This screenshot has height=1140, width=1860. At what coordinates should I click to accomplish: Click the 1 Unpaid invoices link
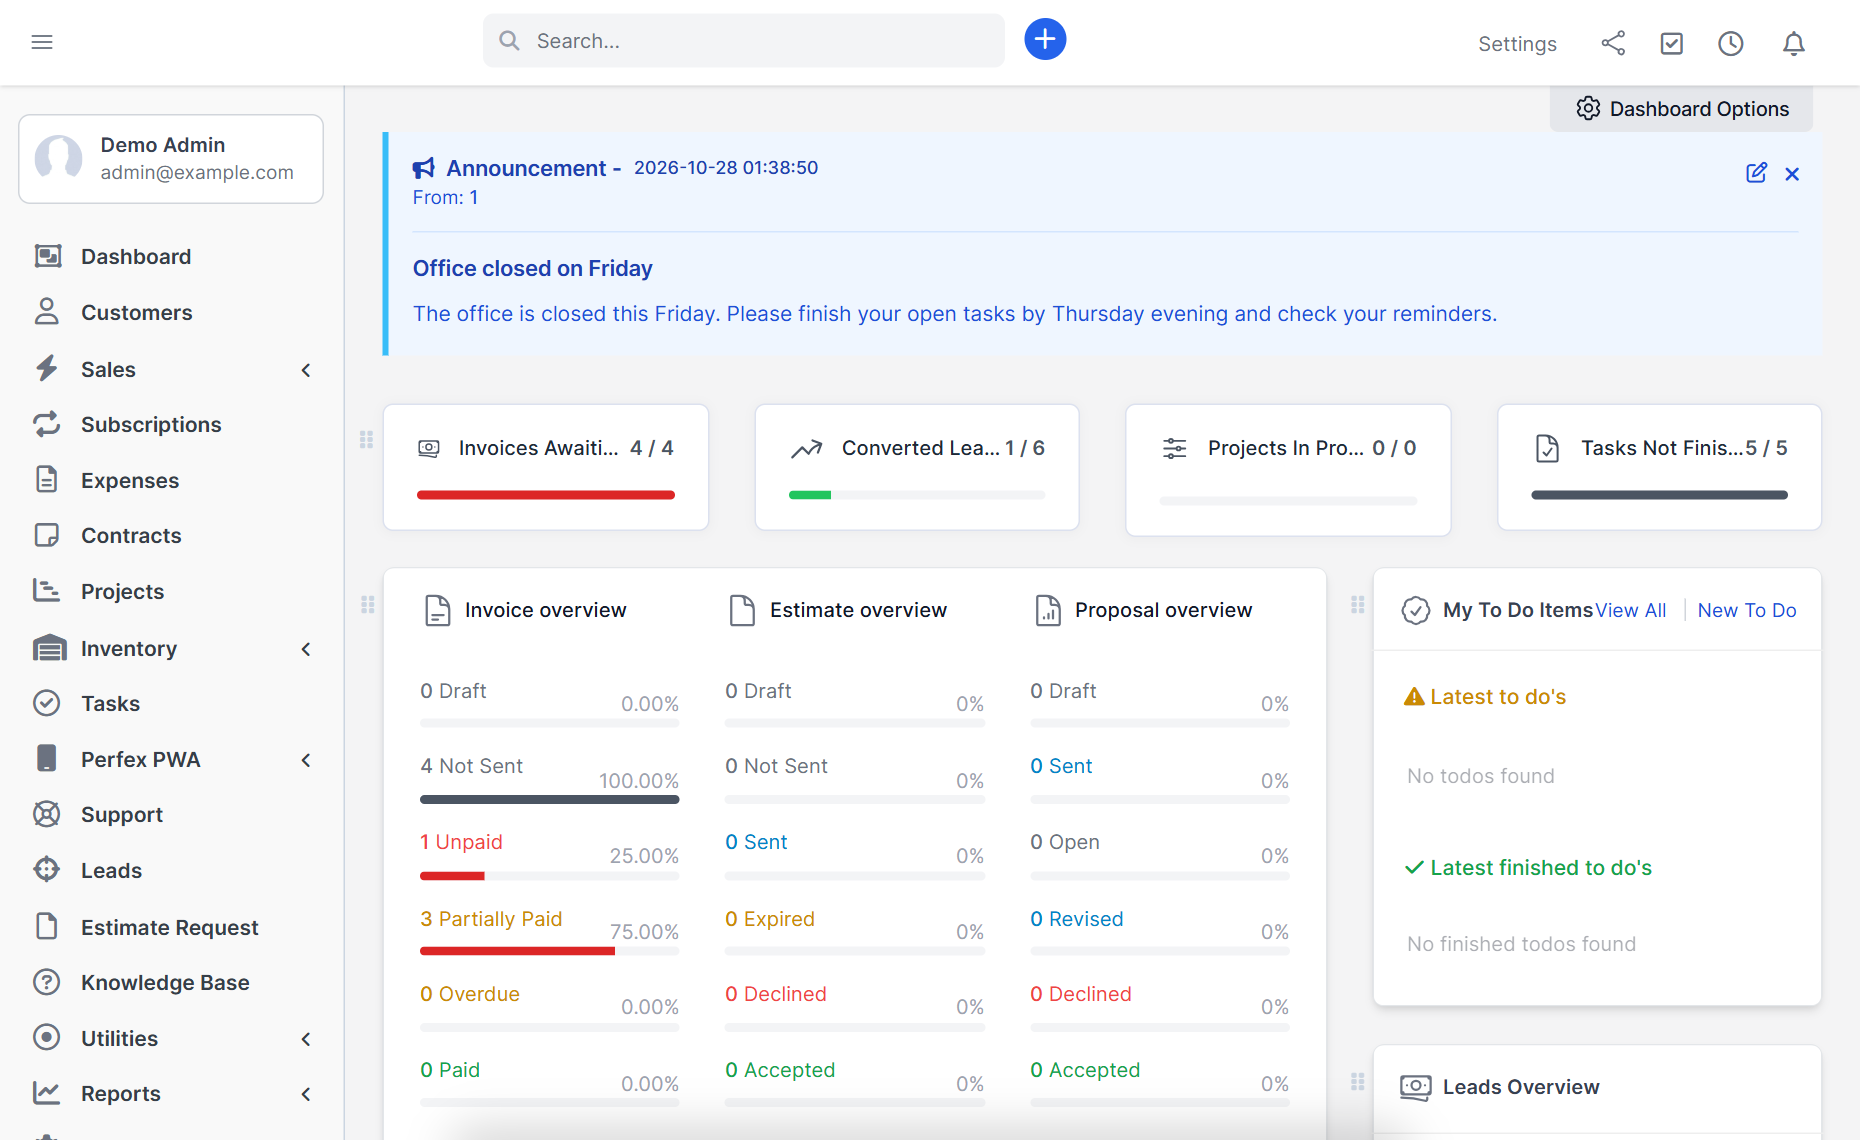(x=461, y=842)
